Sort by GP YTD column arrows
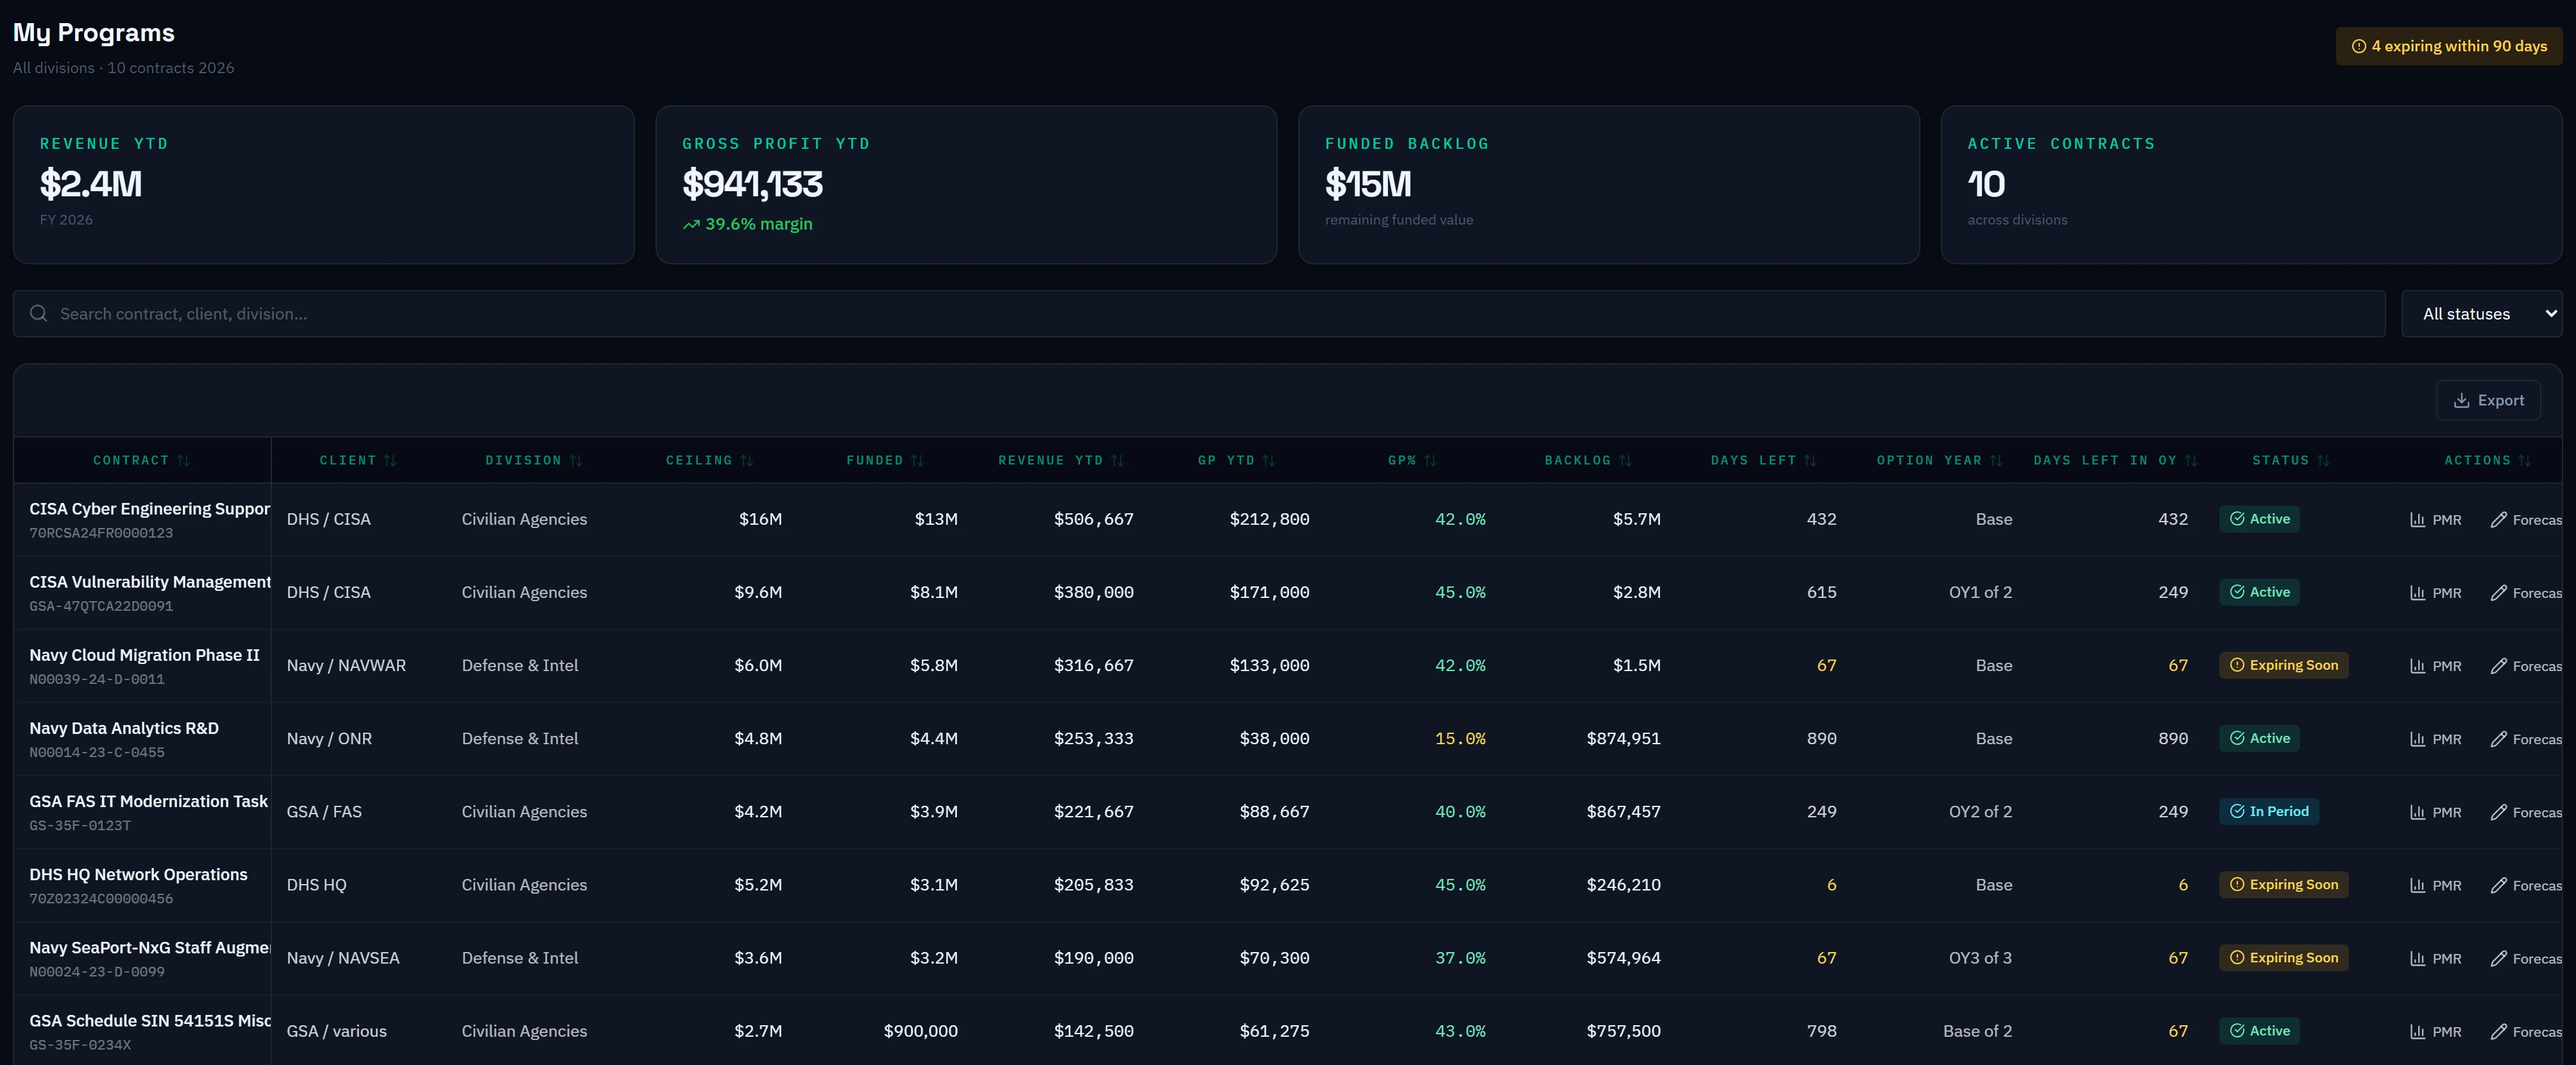This screenshot has width=2576, height=1065. [1268, 460]
